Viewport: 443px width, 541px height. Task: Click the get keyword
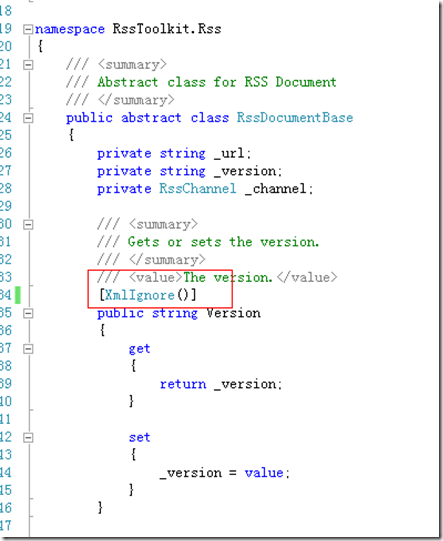[139, 348]
